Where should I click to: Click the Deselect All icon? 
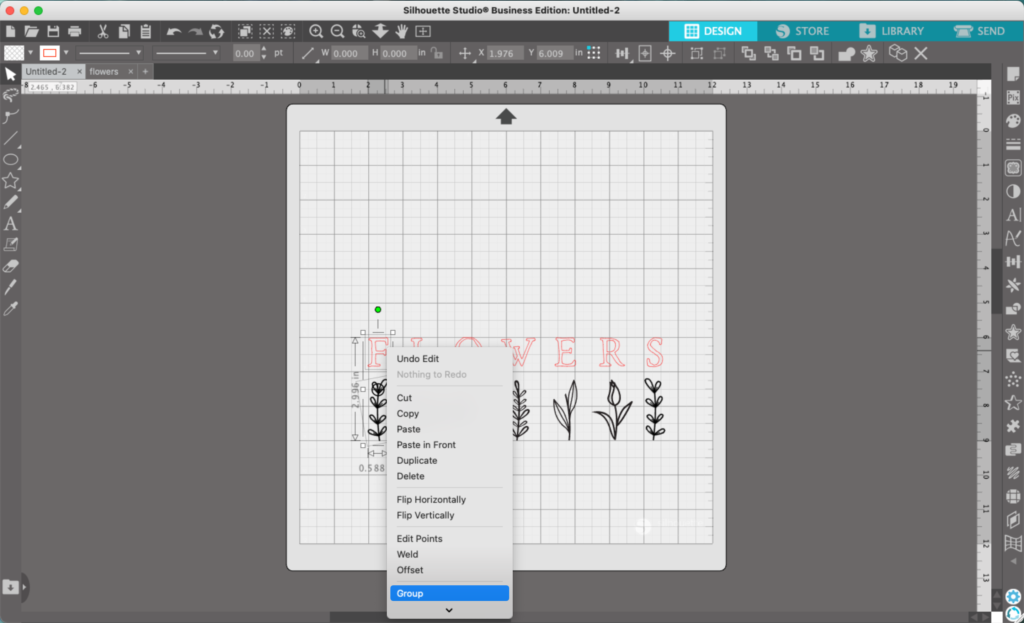pyautogui.click(x=266, y=31)
